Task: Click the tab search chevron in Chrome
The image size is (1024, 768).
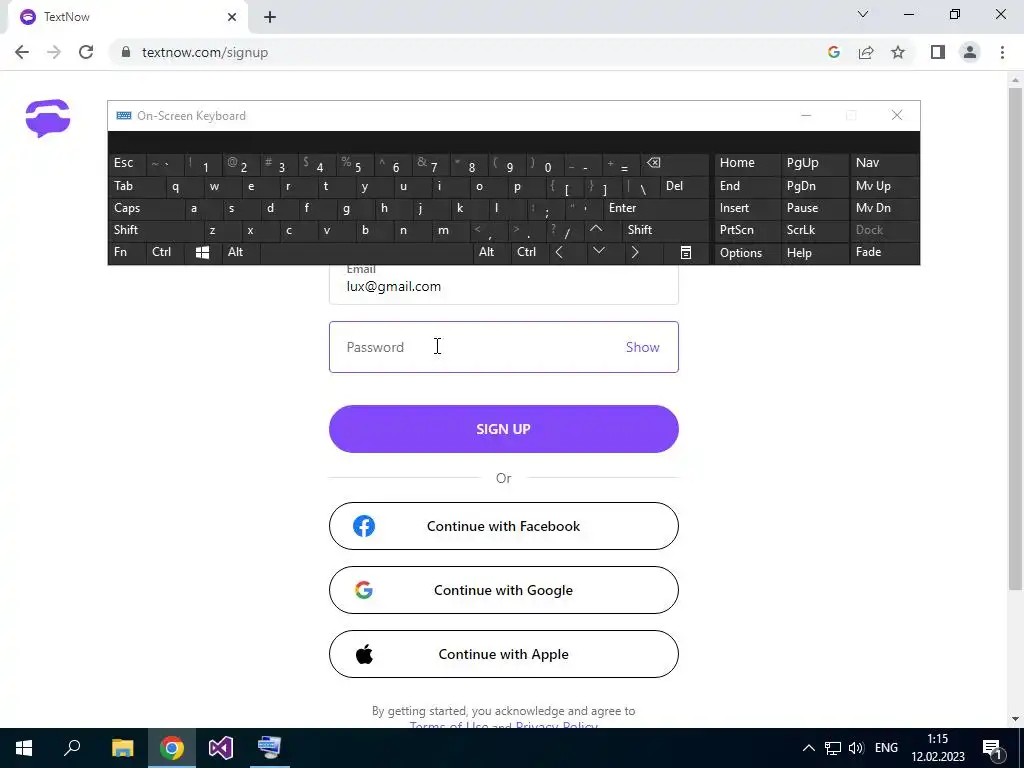Action: pyautogui.click(x=863, y=14)
